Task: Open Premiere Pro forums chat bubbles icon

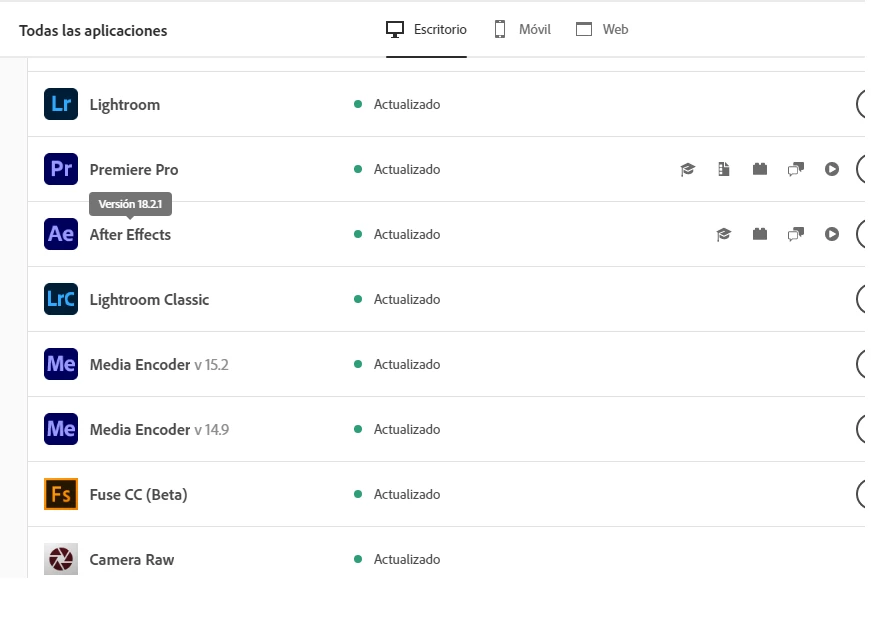Action: (796, 169)
